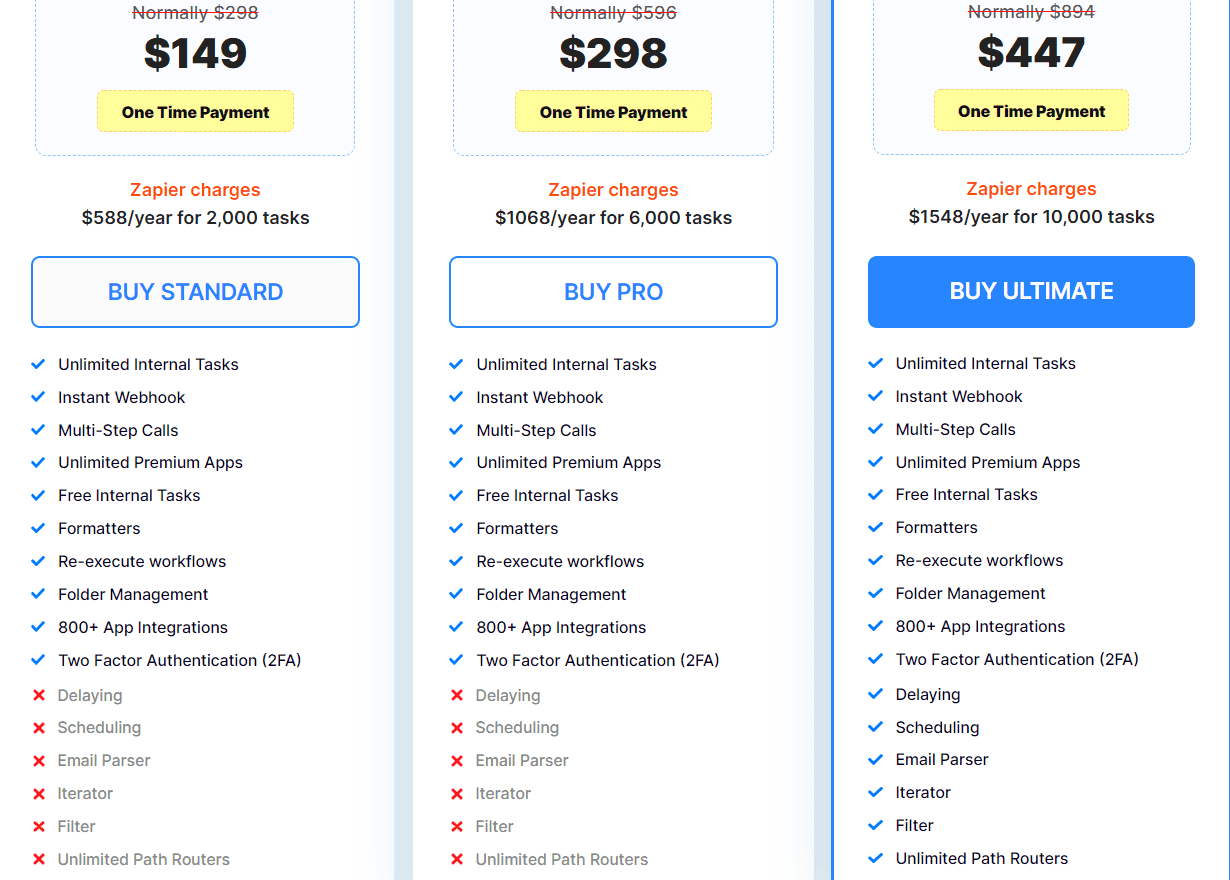Select the crossed-out Normally $596 price text

pos(613,13)
